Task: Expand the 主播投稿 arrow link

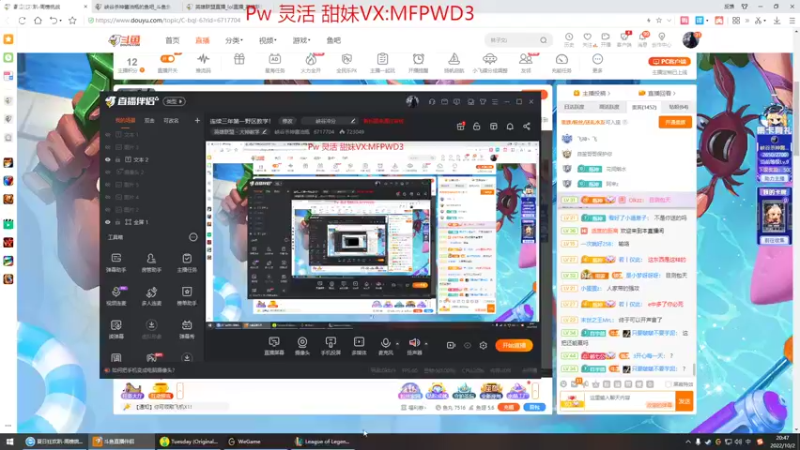Action: (592, 93)
